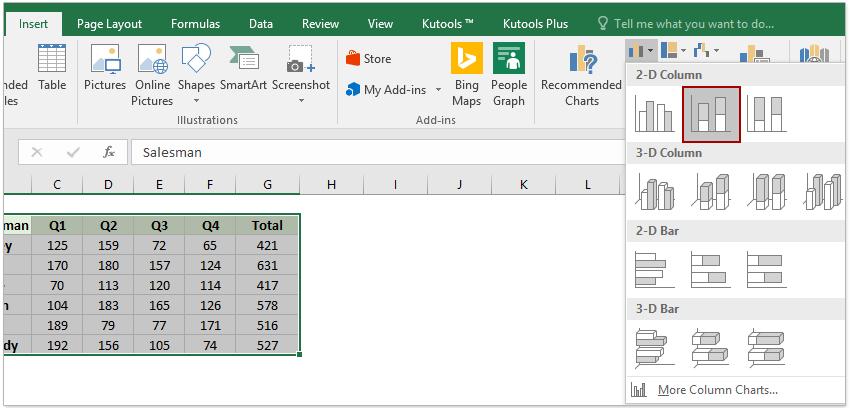
Task: Open the Recommended Charts dialog
Action: [x=581, y=76]
